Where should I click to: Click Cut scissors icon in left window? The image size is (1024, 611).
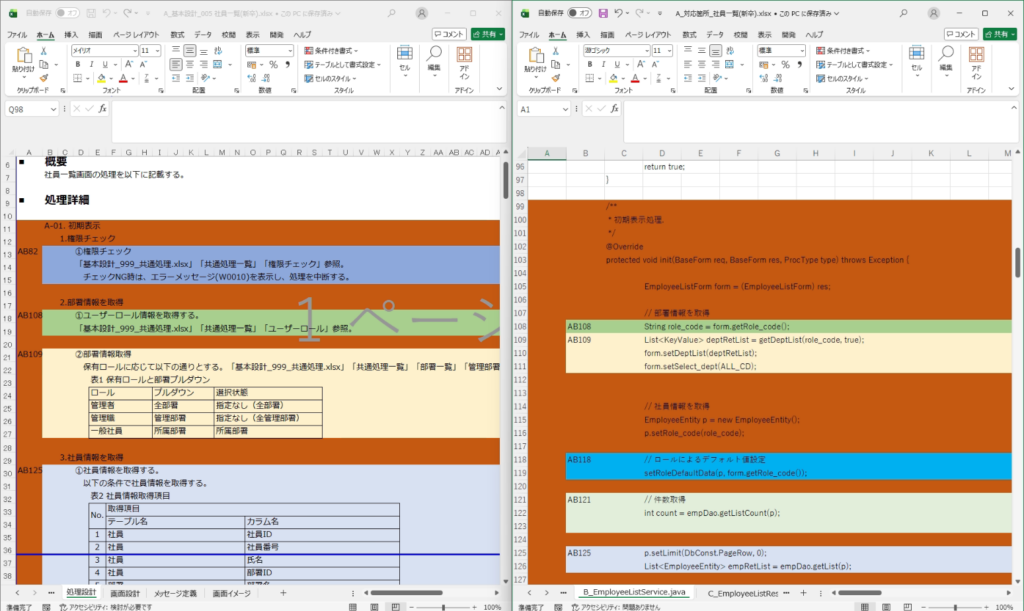tap(44, 51)
